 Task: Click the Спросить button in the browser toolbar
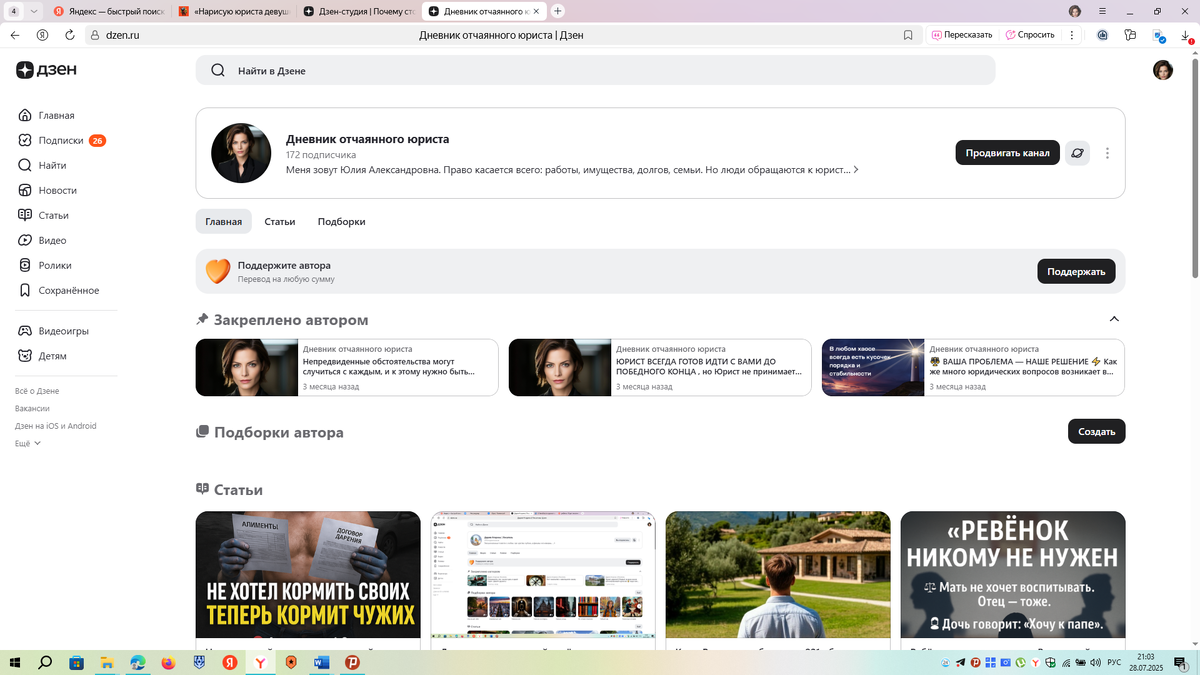tap(1029, 34)
